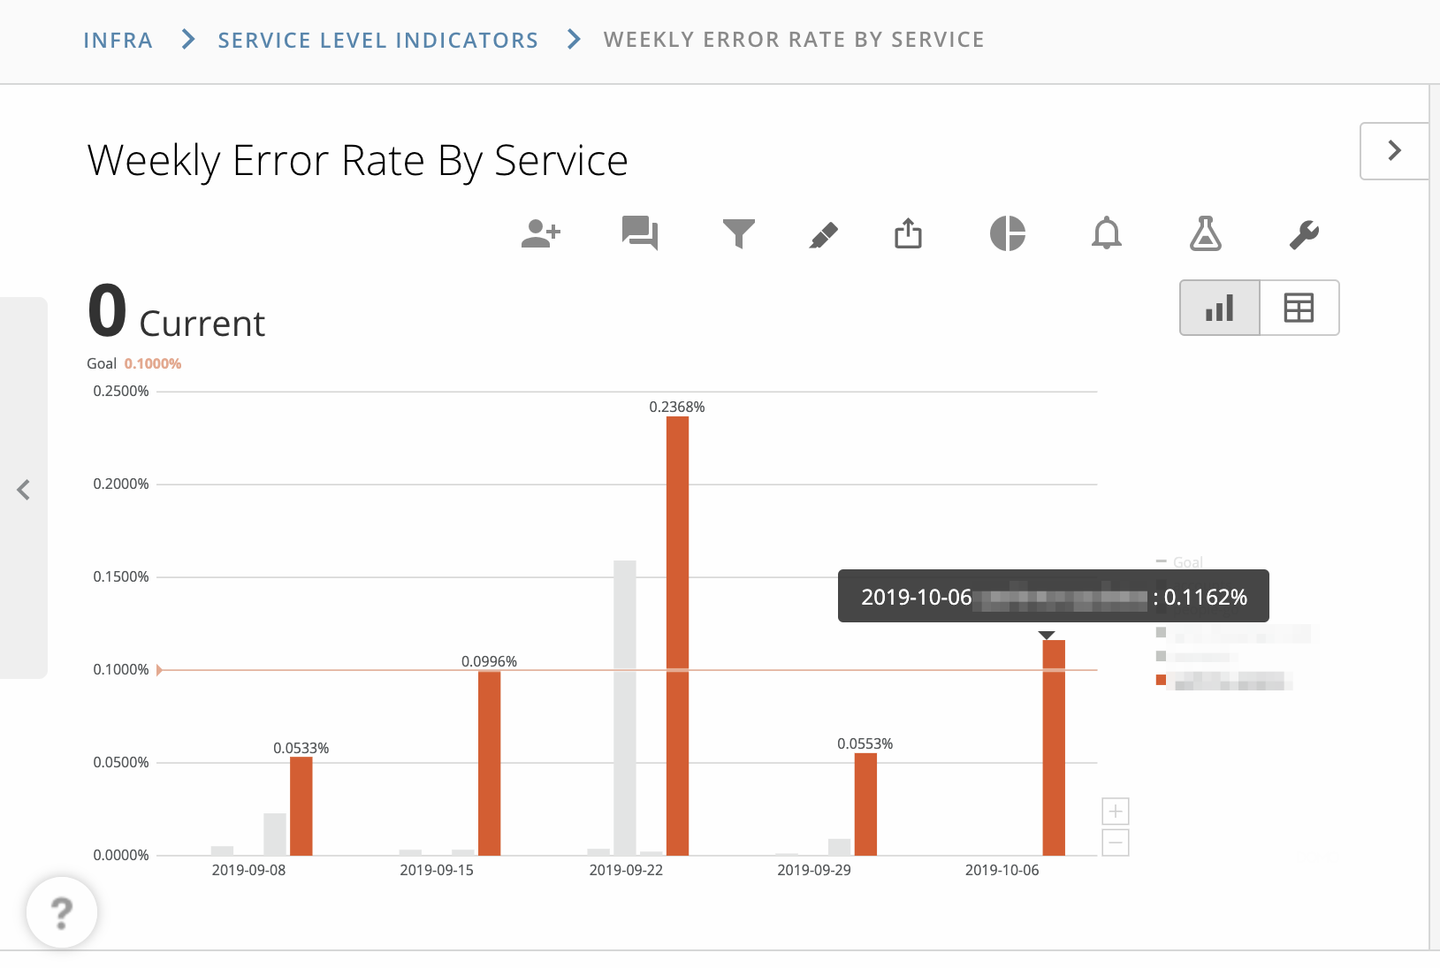
Task: Open the flask experiment icon
Action: pyautogui.click(x=1205, y=234)
